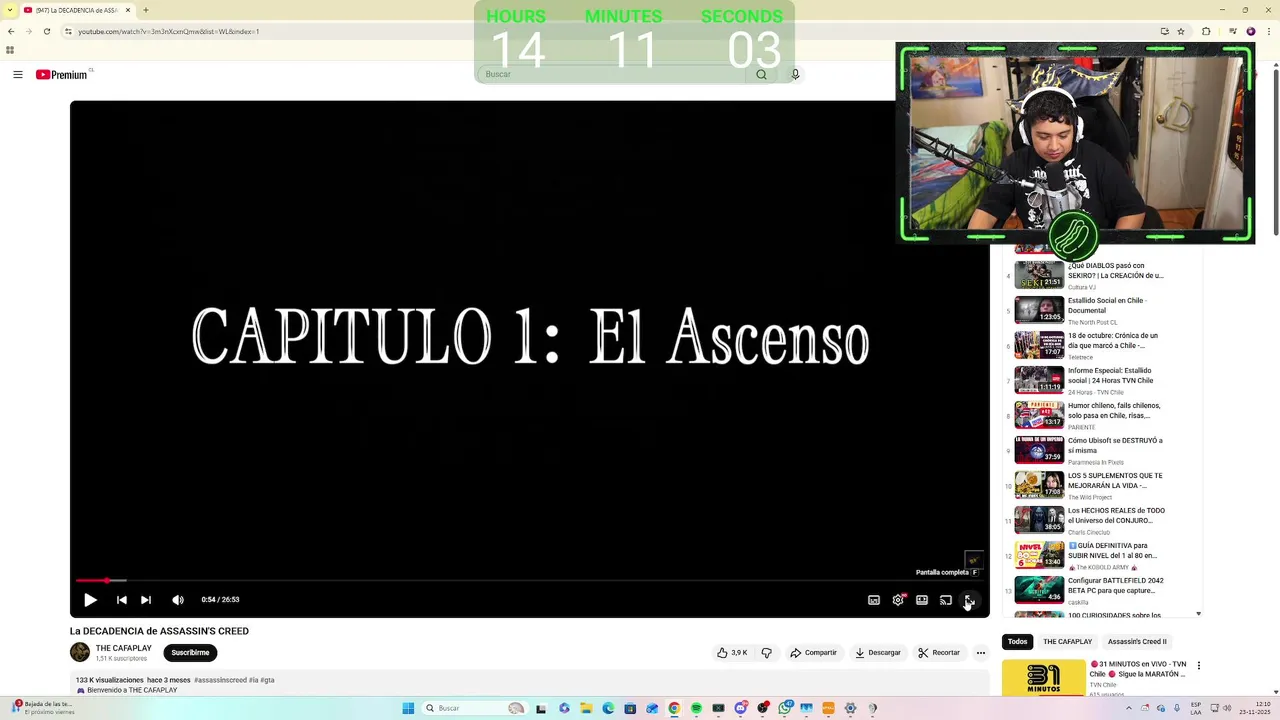Open playlist video ¿Qué DIABLOS pasó con SEKIRO?
This screenshot has height=720, width=1280.
(1116, 271)
